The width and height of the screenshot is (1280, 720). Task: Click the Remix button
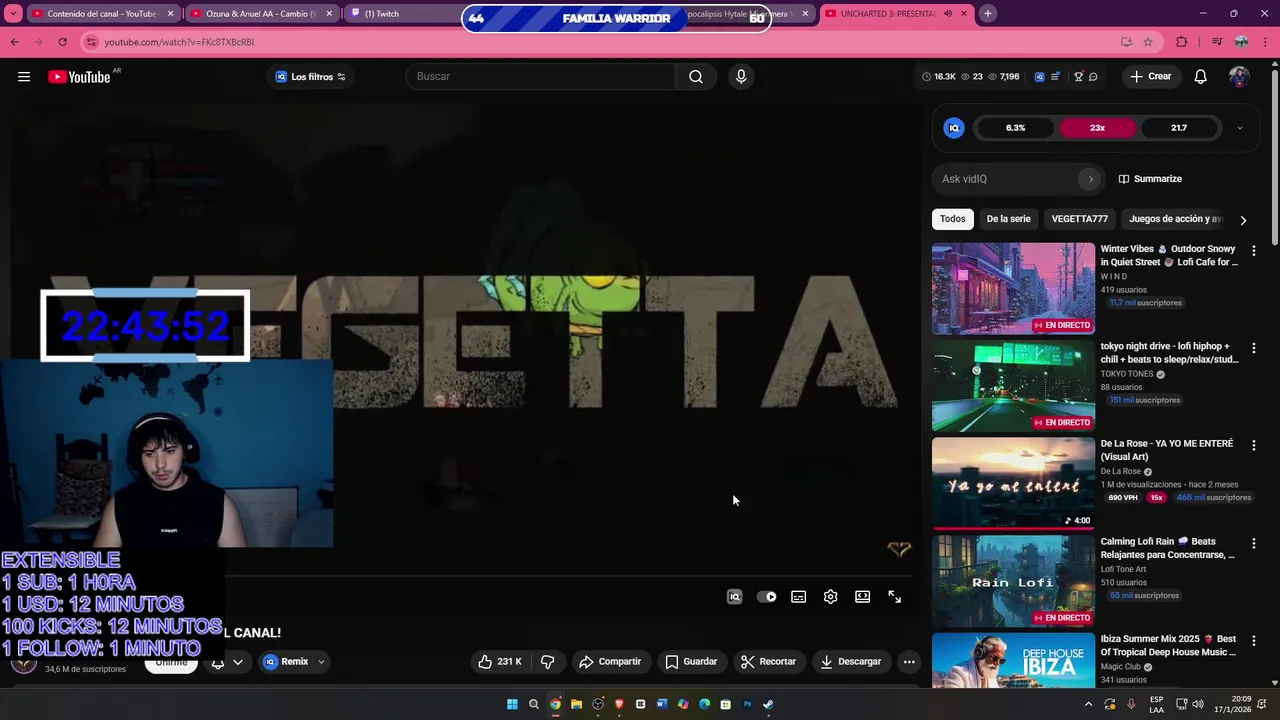(286, 662)
